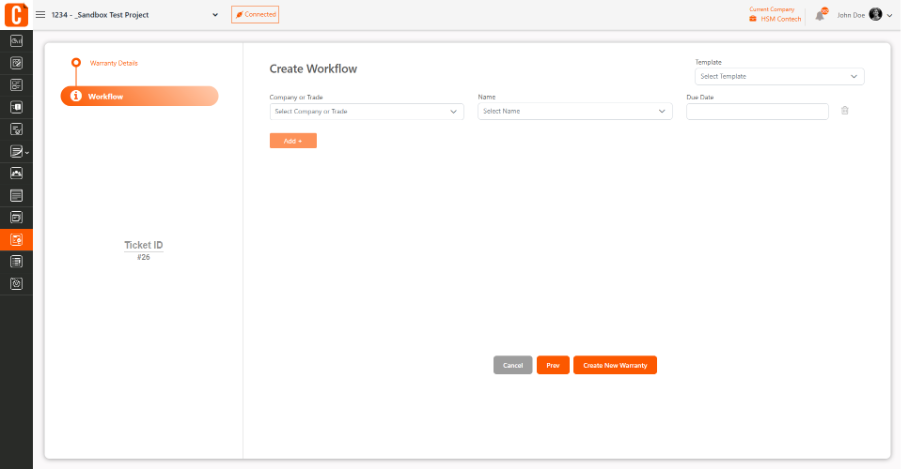Click the notification bell icon
901x469 pixels.
820,16
